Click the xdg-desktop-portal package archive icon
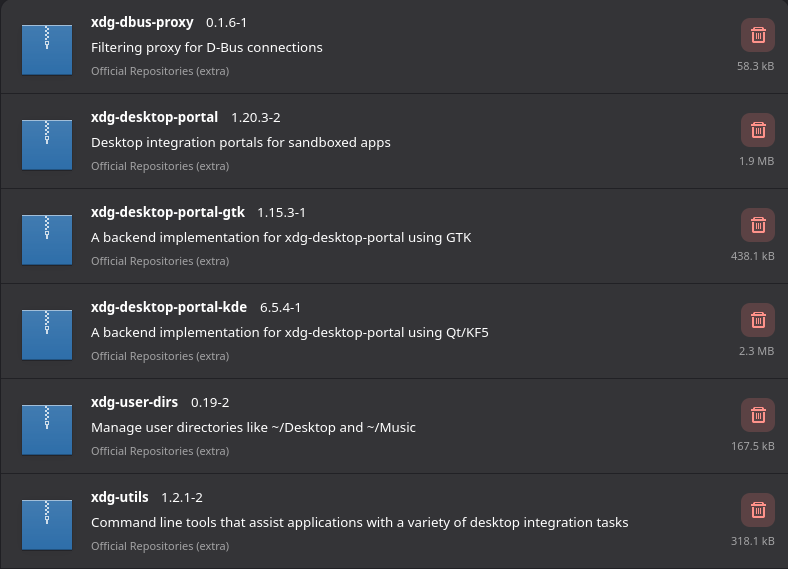 (x=47, y=143)
